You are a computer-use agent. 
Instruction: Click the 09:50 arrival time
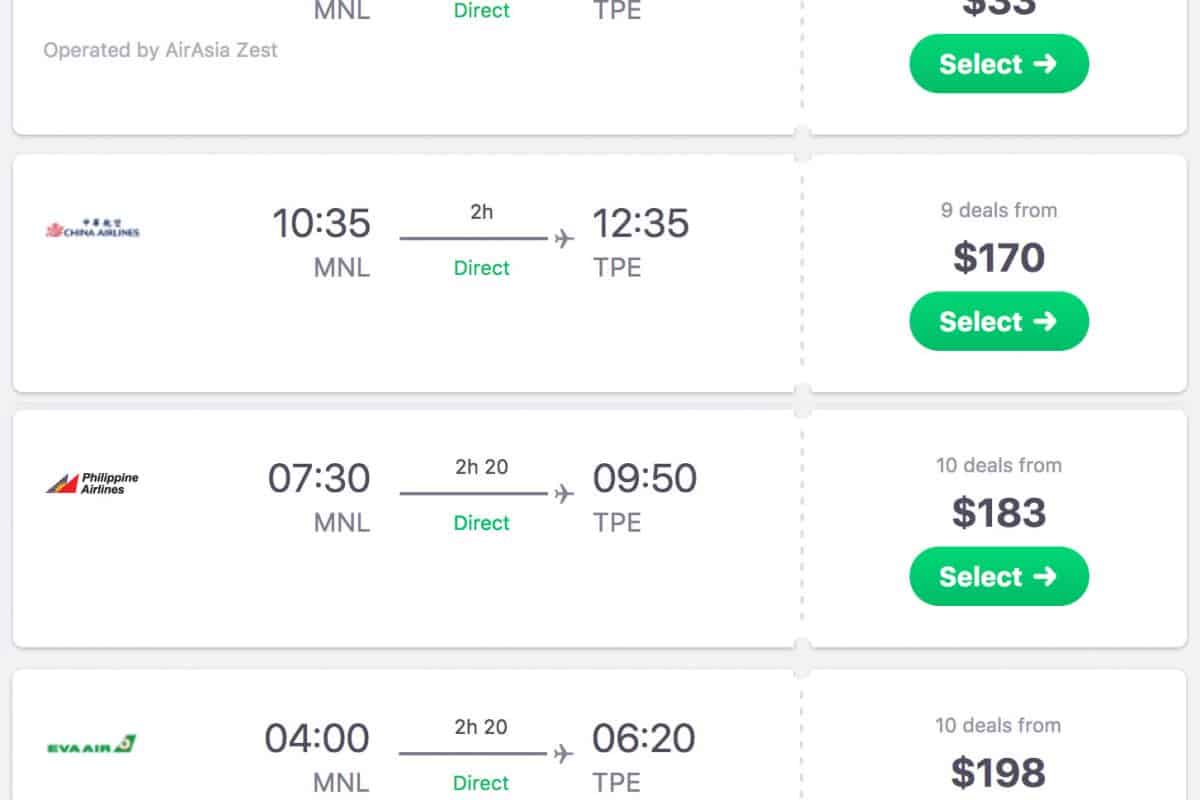click(644, 478)
